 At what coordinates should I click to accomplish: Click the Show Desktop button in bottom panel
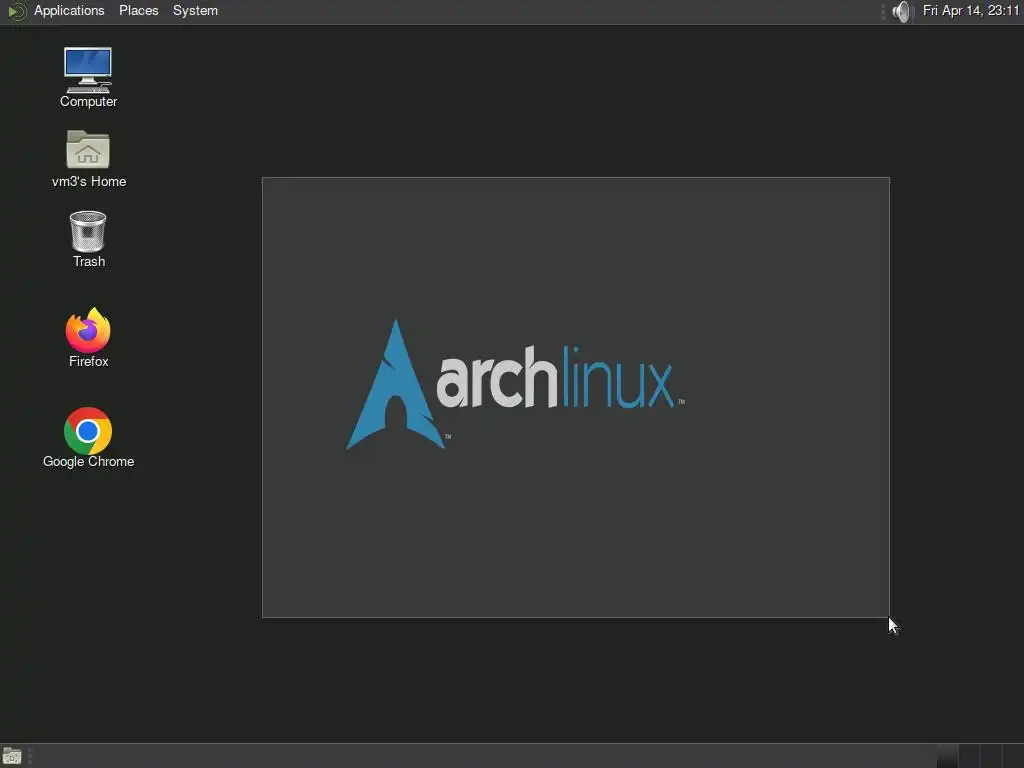[12, 756]
